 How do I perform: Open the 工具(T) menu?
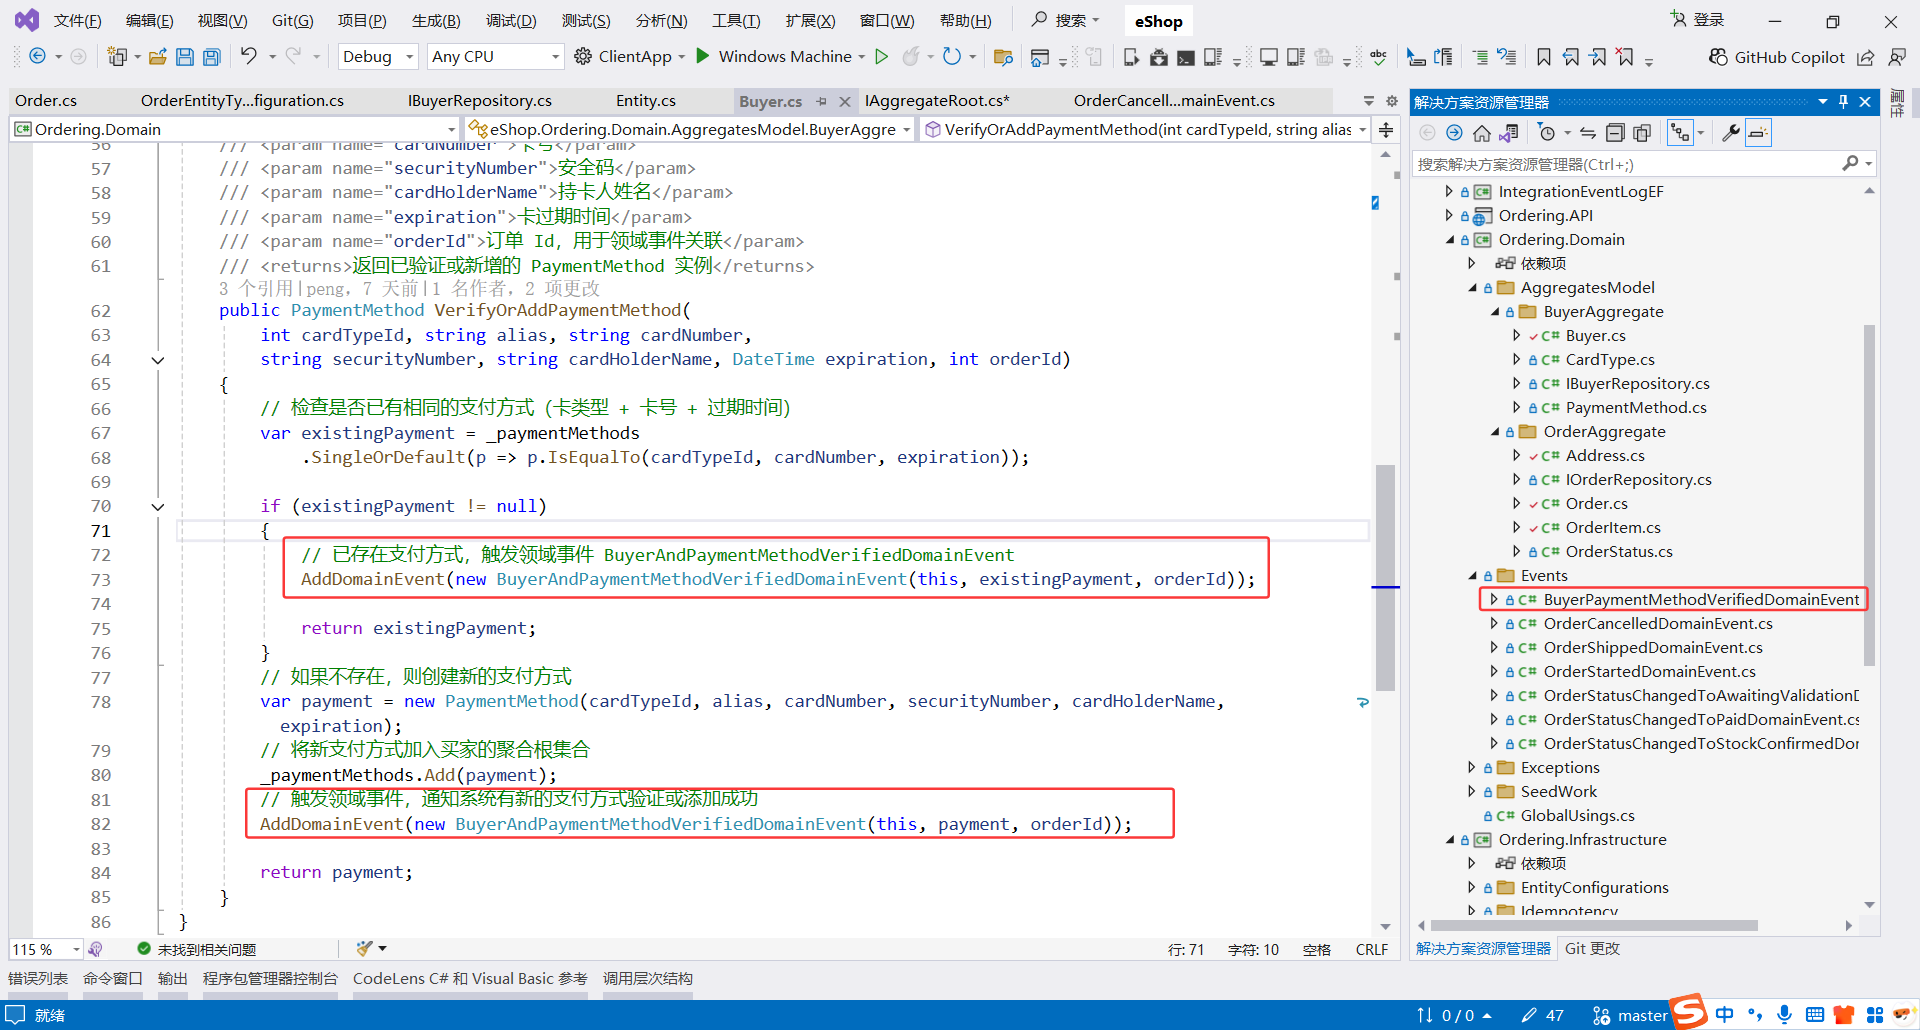click(x=736, y=21)
